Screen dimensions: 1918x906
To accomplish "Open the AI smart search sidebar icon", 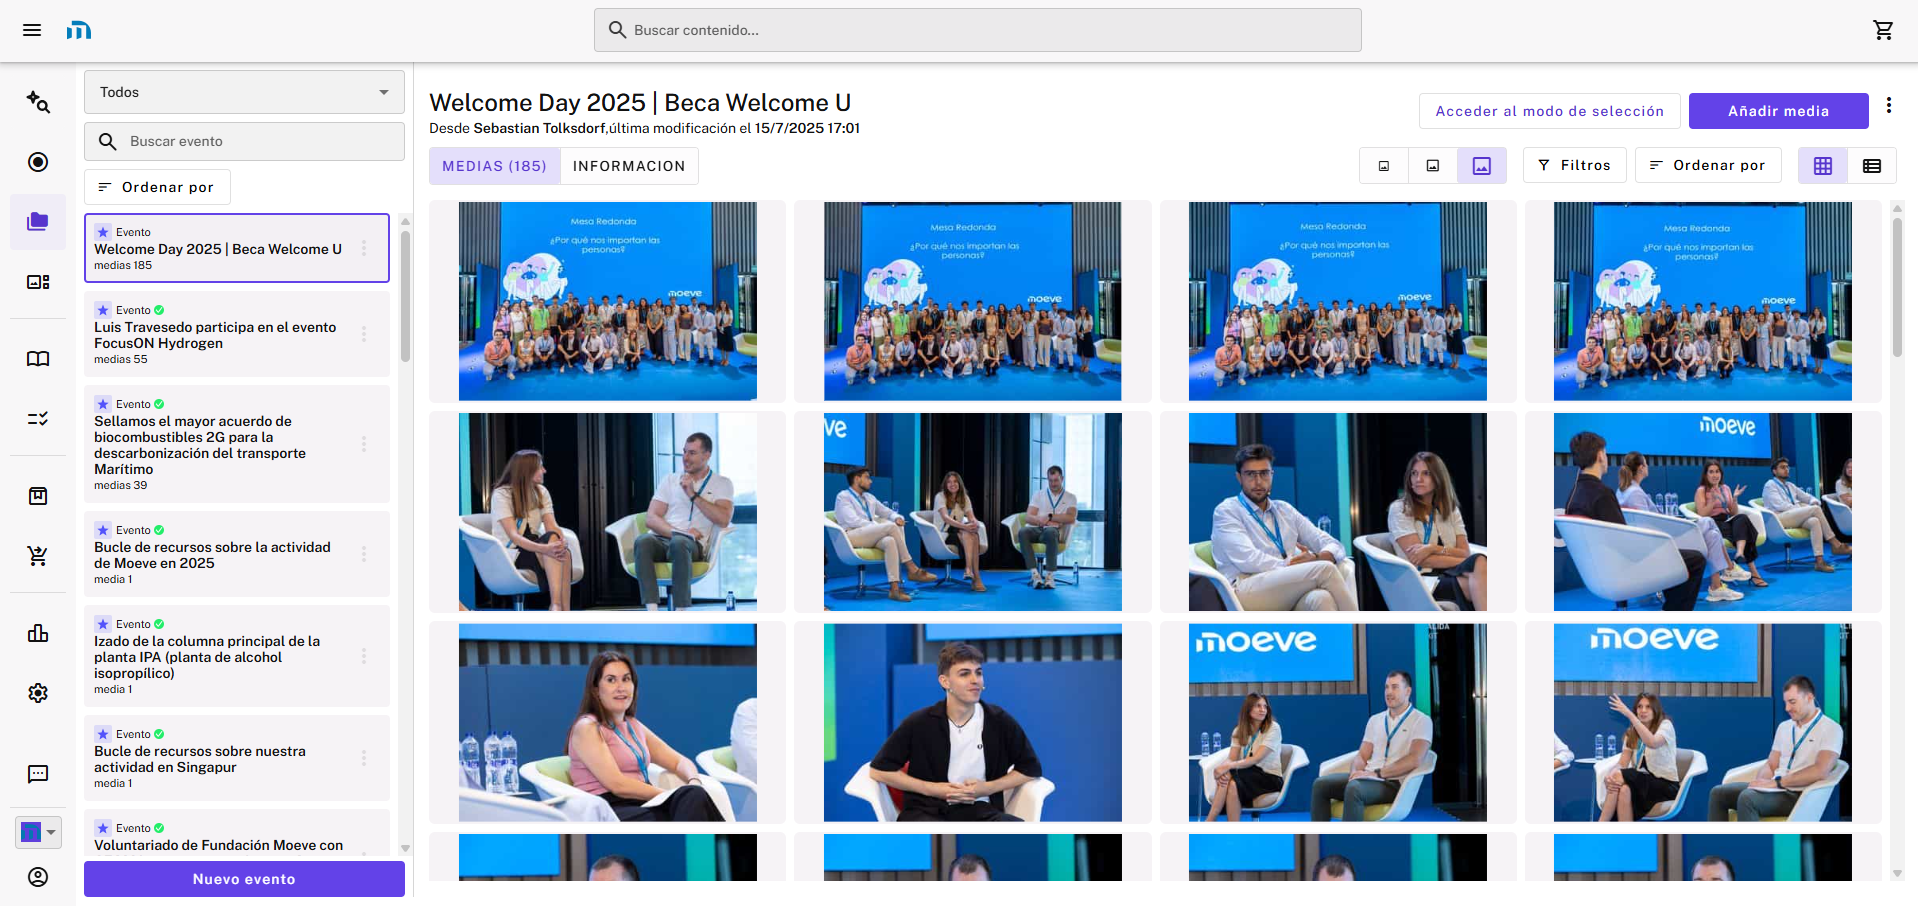I will (x=38, y=101).
